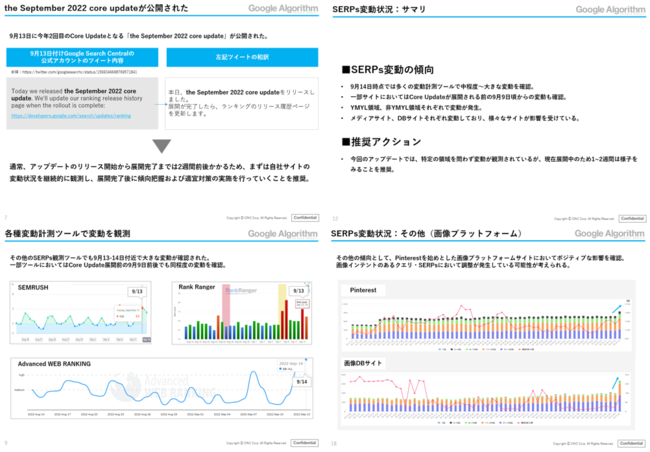Click Google Algorithm label on the tools slide
The width and height of the screenshot is (650, 452).
(283, 234)
